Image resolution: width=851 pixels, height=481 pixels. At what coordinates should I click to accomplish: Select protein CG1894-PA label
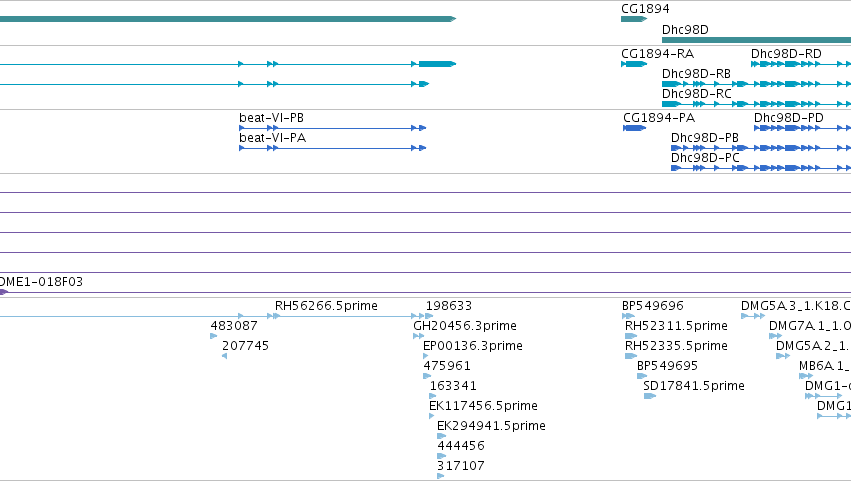click(659, 118)
